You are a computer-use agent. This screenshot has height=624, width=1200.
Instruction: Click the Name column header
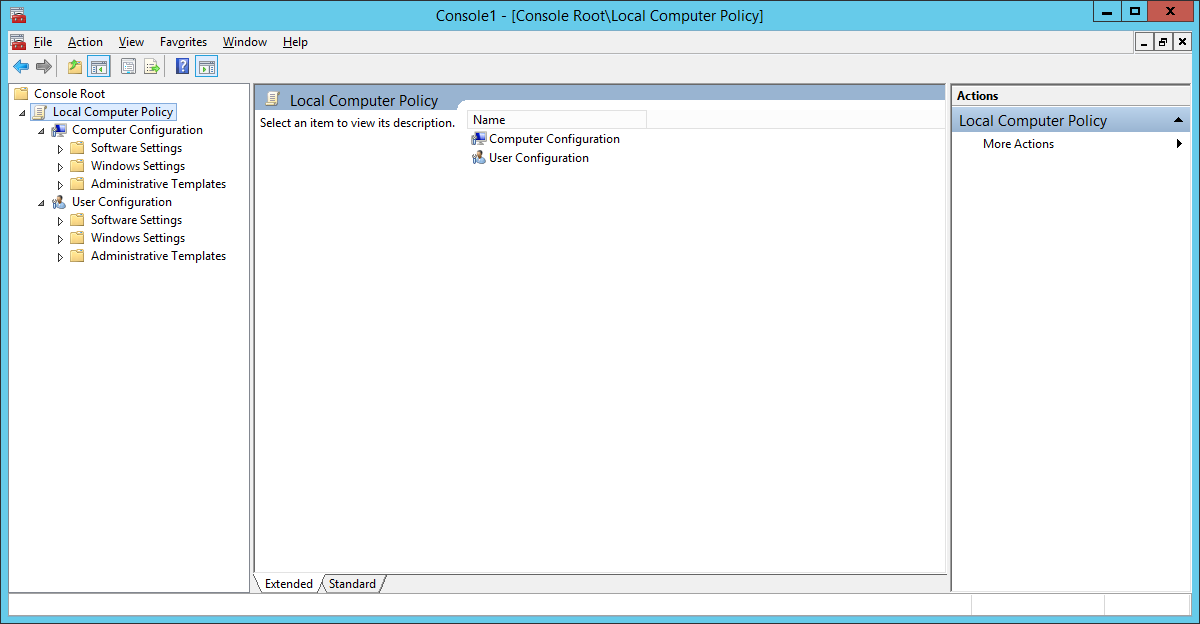coord(556,120)
